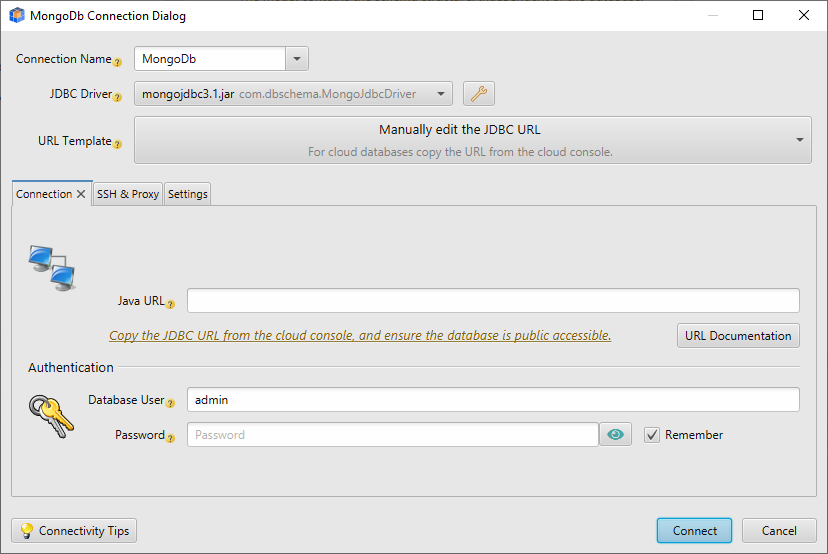Viewport: 828px width, 554px height.
Task: Click the JDBC Driver help icon
Action: click(118, 97)
